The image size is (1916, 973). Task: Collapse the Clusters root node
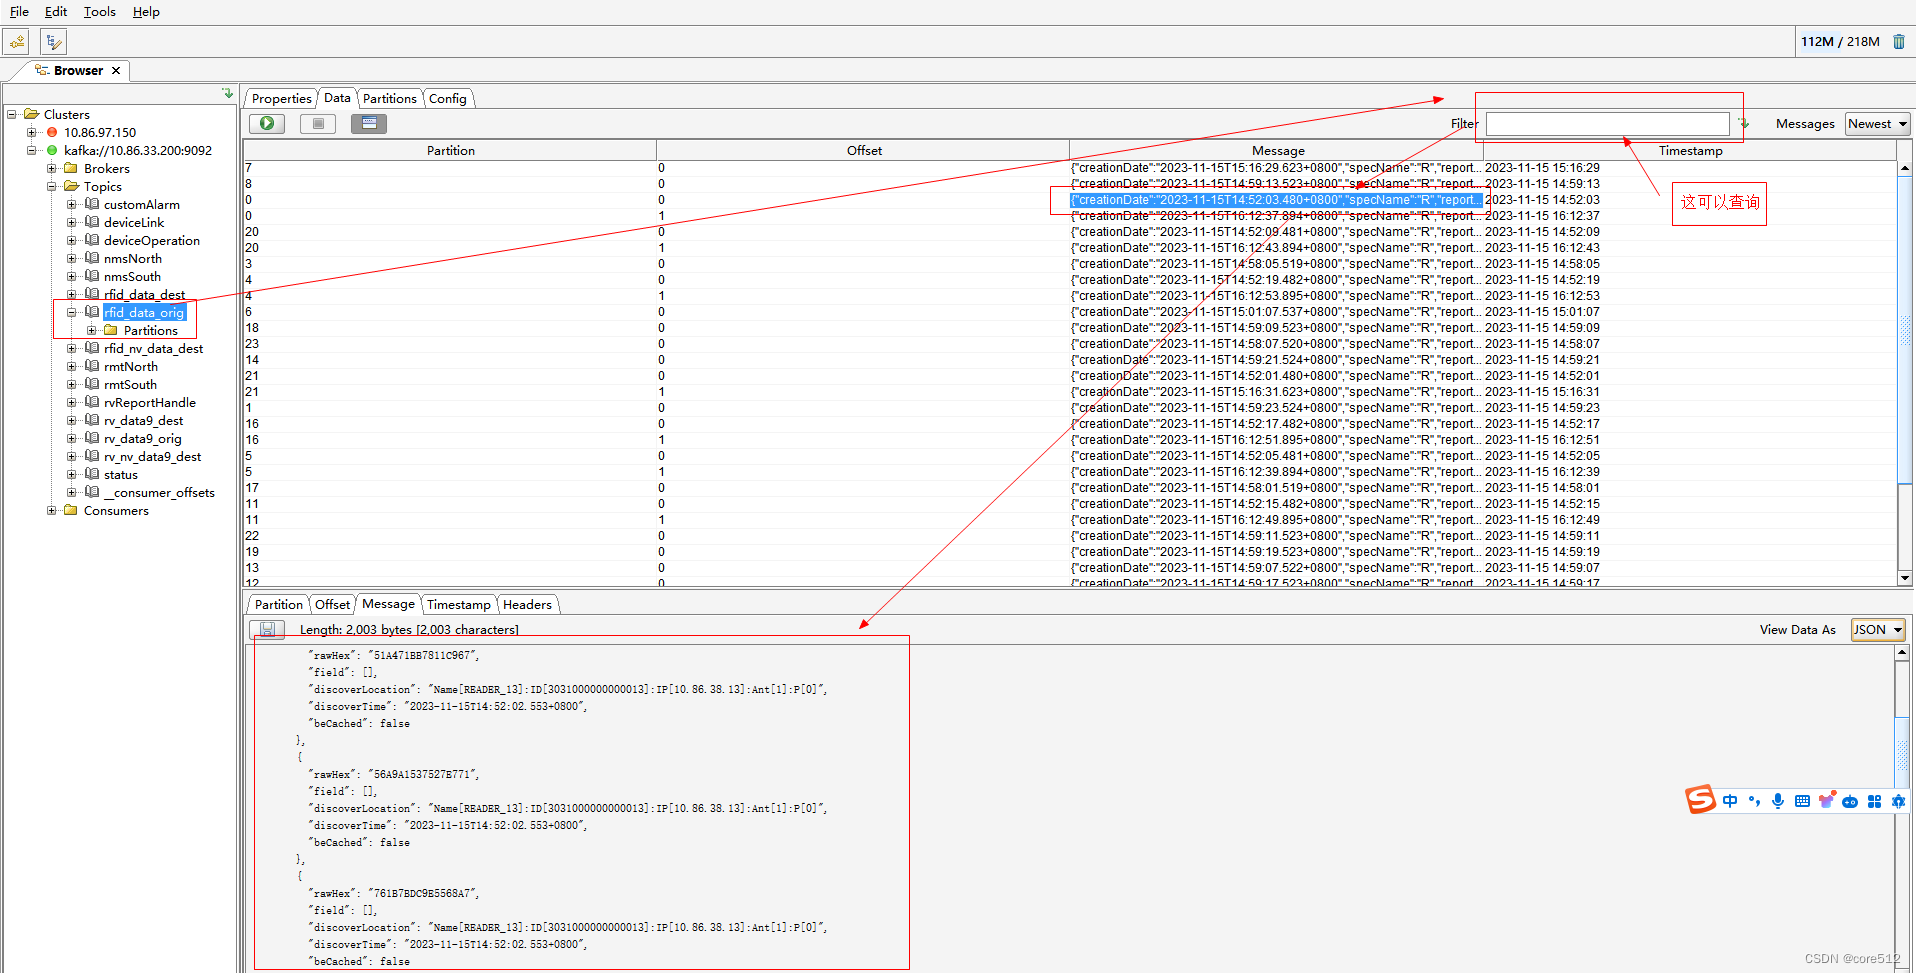tap(12, 114)
